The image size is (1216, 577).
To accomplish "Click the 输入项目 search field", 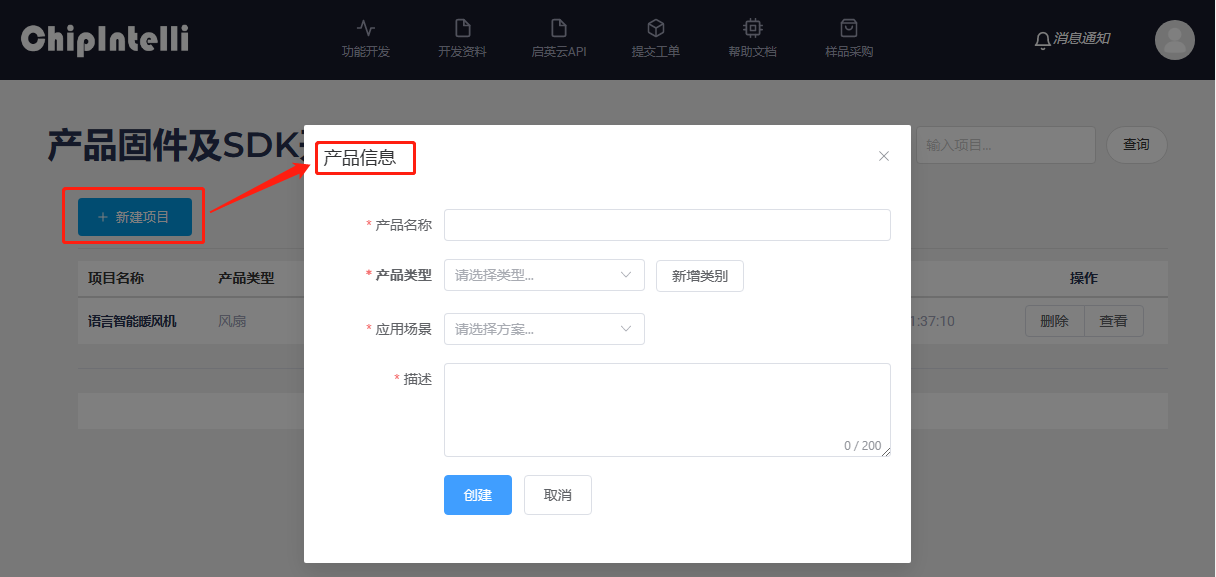I will pos(1005,145).
